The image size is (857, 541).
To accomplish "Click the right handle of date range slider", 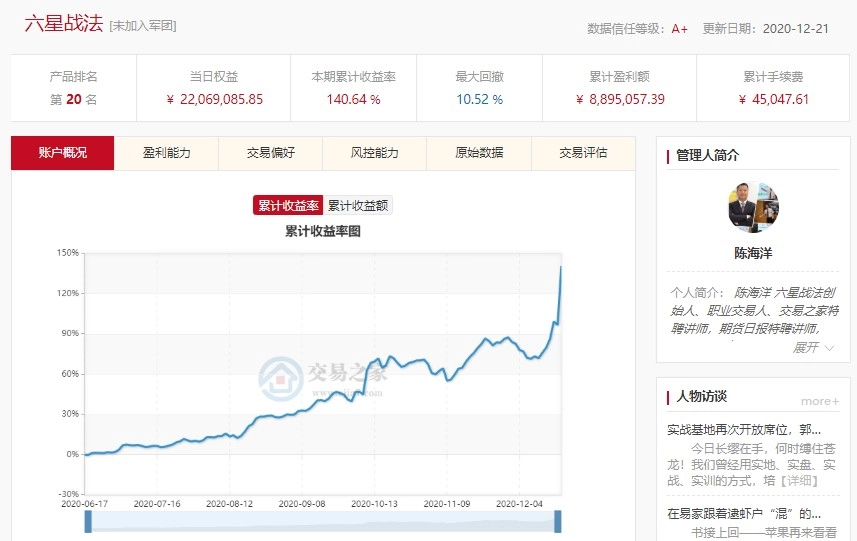I will (558, 521).
